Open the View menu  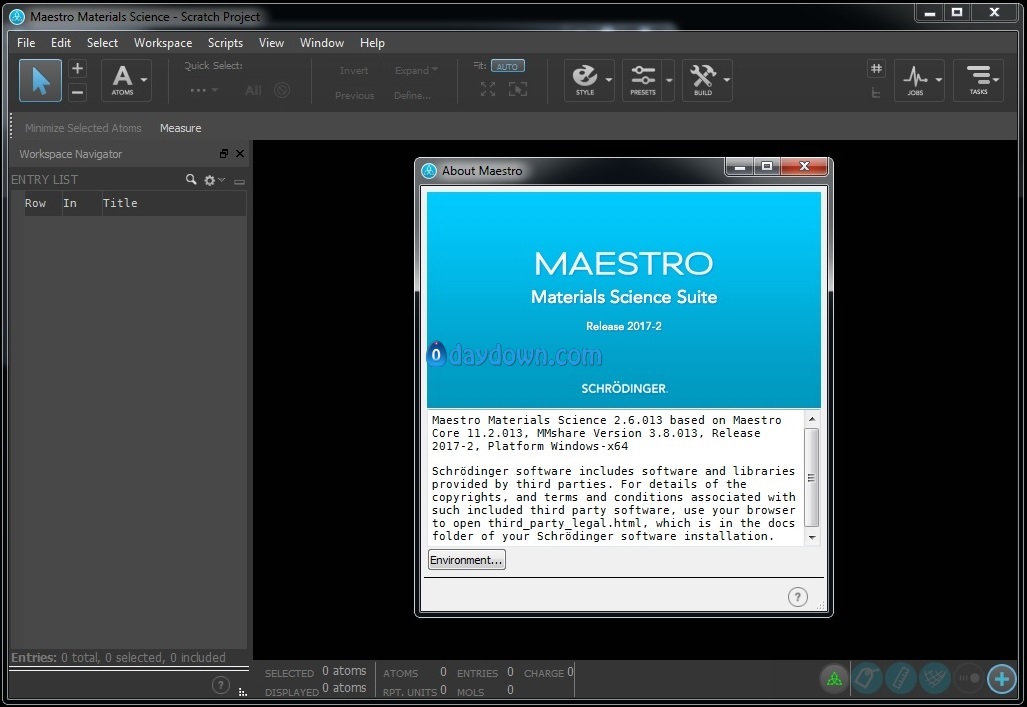[271, 43]
